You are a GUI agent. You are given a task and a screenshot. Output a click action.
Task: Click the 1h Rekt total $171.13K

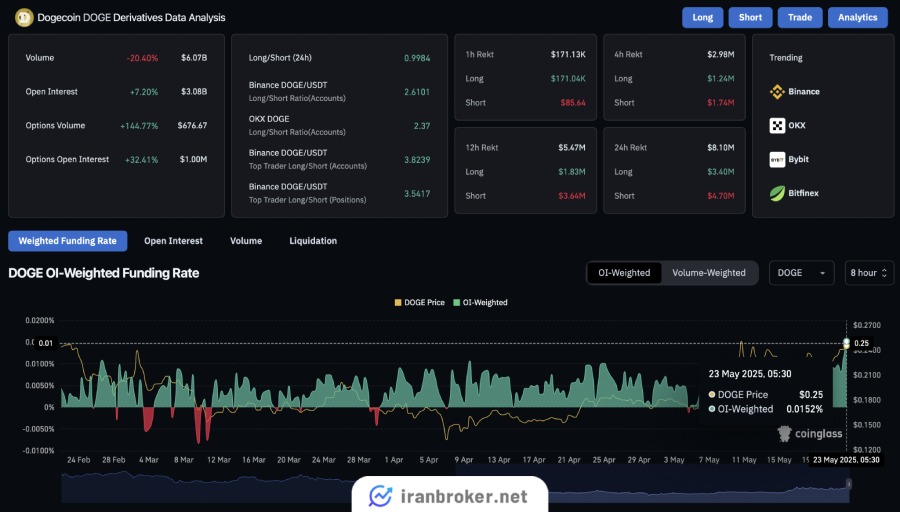click(568, 55)
